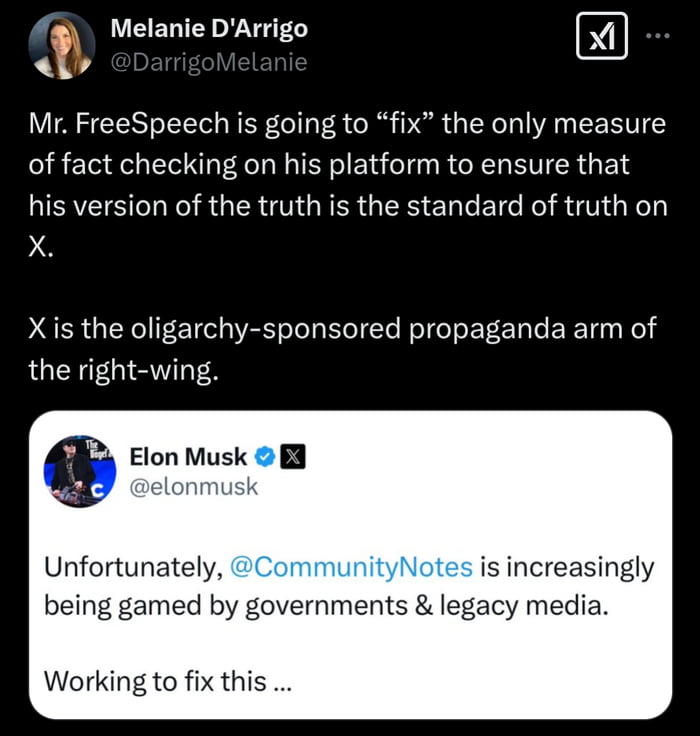Open the three-dot more options menu

[x=658, y=36]
